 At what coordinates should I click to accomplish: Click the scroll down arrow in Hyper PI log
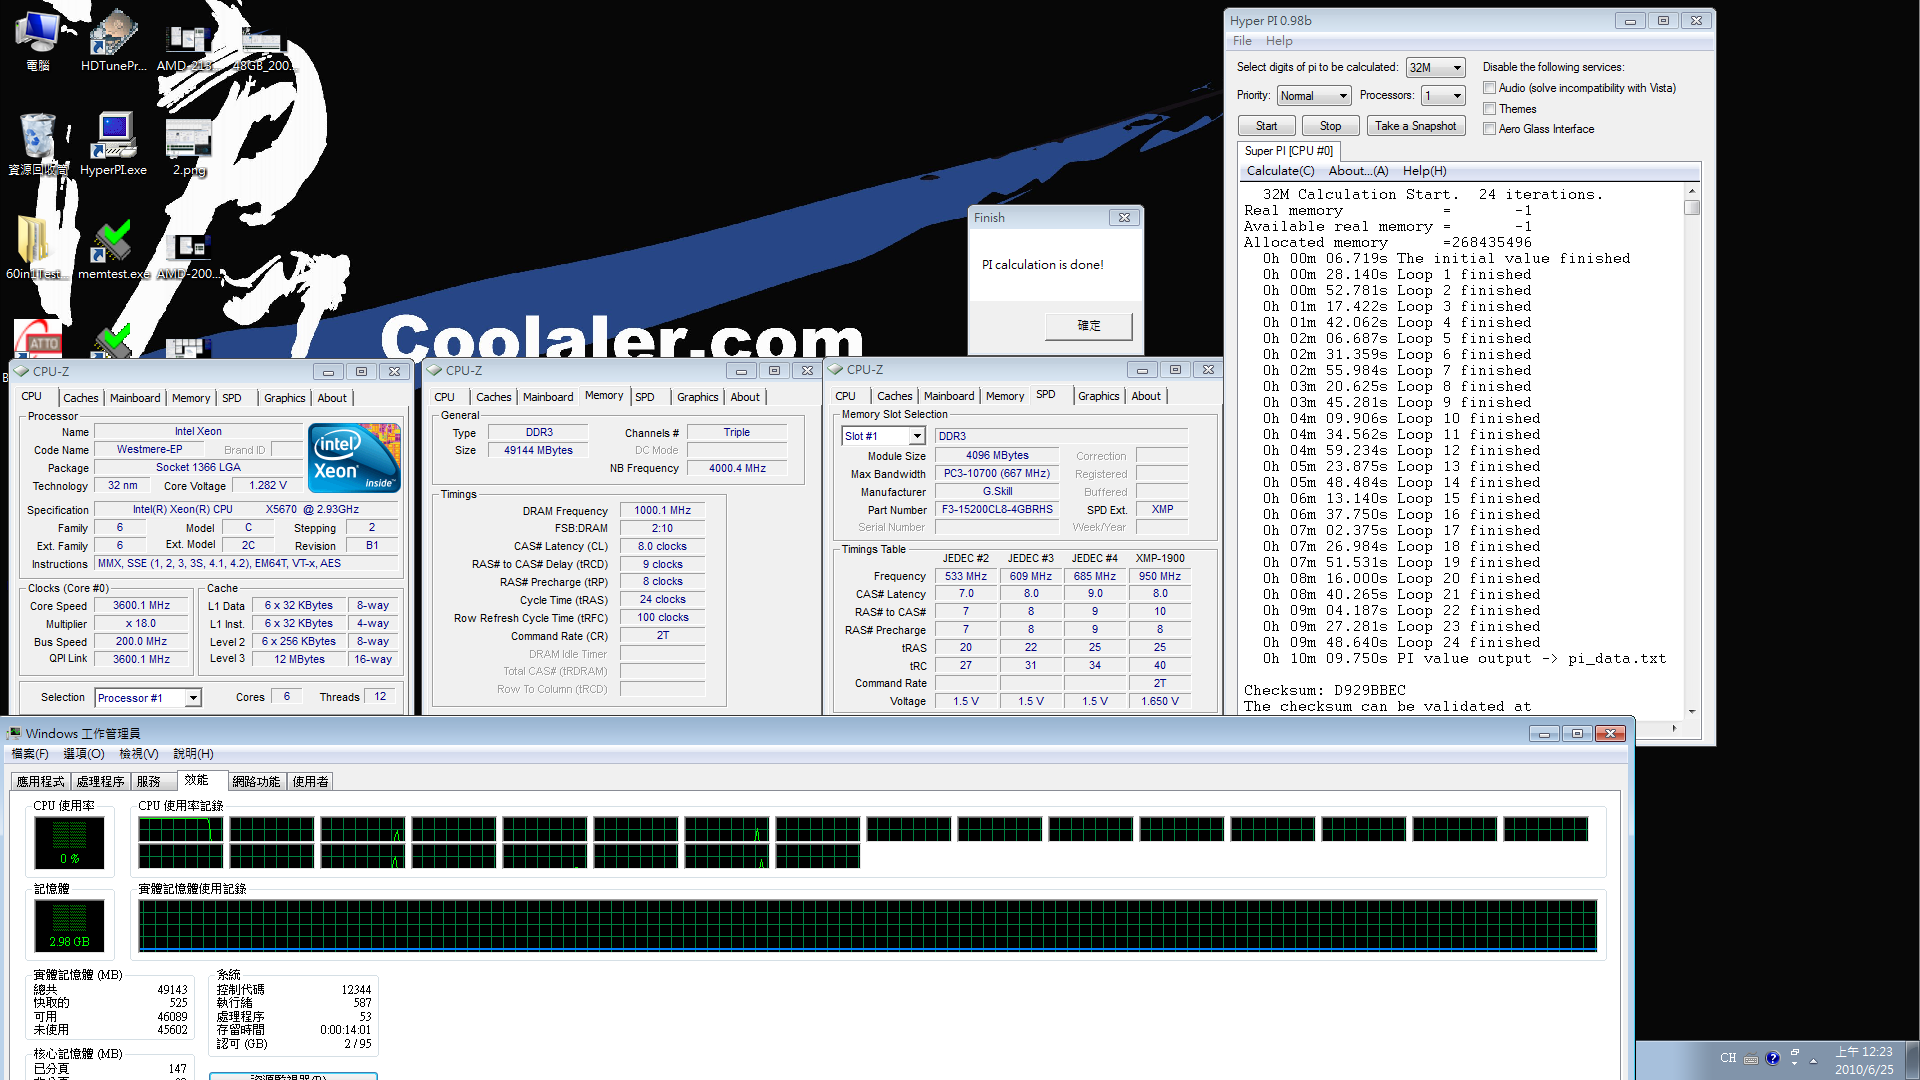(1692, 711)
